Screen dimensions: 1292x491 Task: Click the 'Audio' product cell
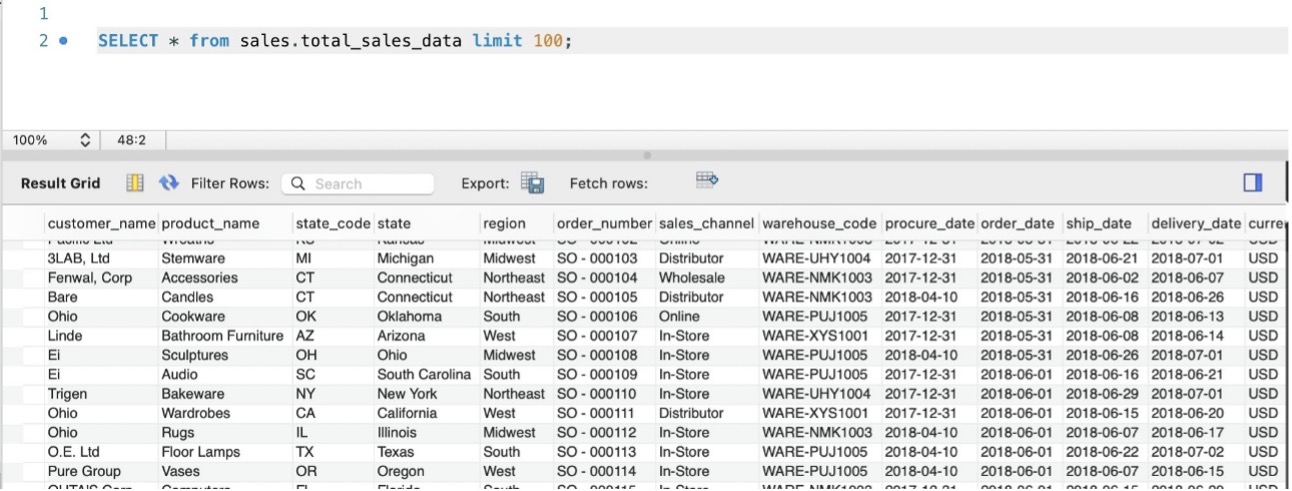[179, 374]
